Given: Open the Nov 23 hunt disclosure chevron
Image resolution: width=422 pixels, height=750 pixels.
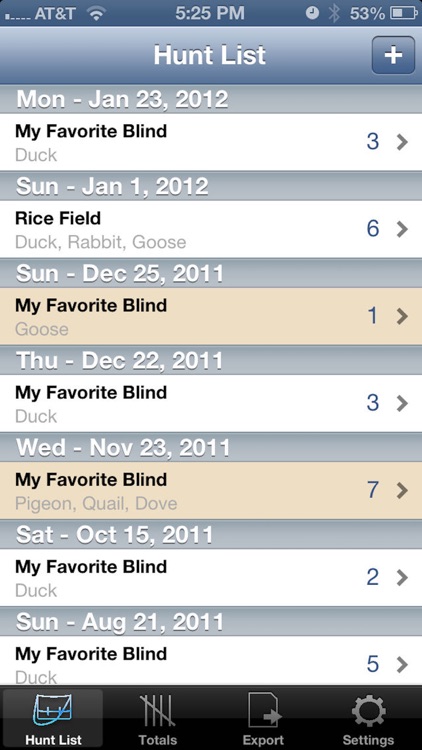Looking at the screenshot, I should (402, 490).
